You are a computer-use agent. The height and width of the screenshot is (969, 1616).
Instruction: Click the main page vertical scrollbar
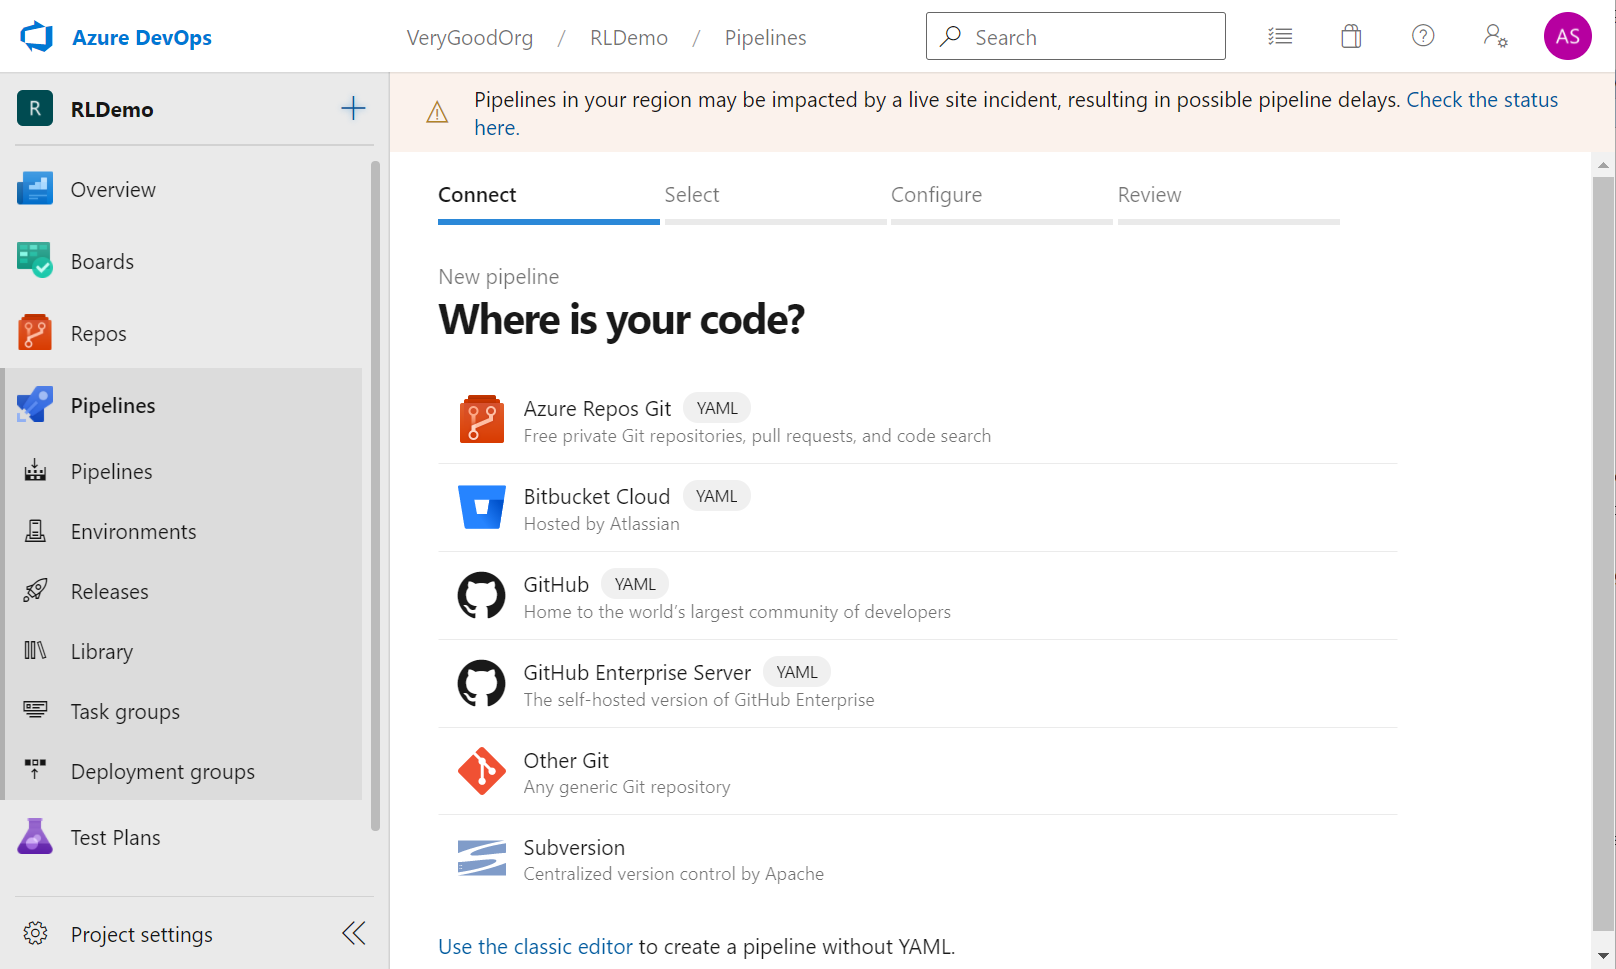point(1603,553)
